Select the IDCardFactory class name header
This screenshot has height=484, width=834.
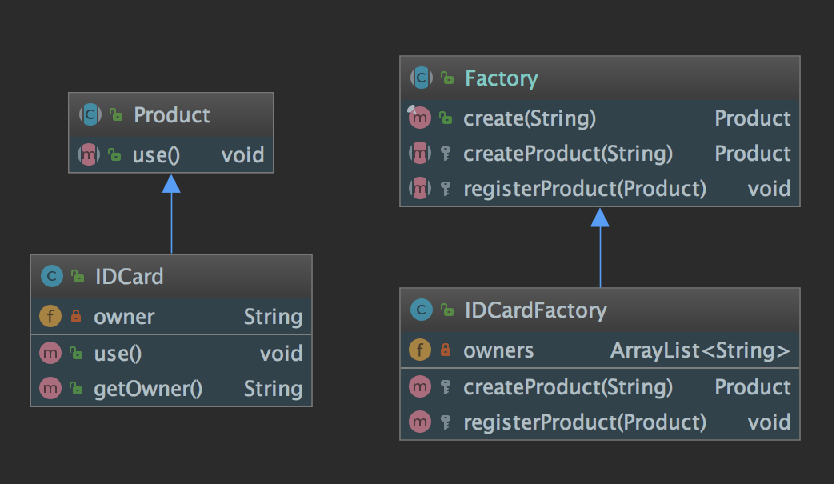[x=536, y=311]
